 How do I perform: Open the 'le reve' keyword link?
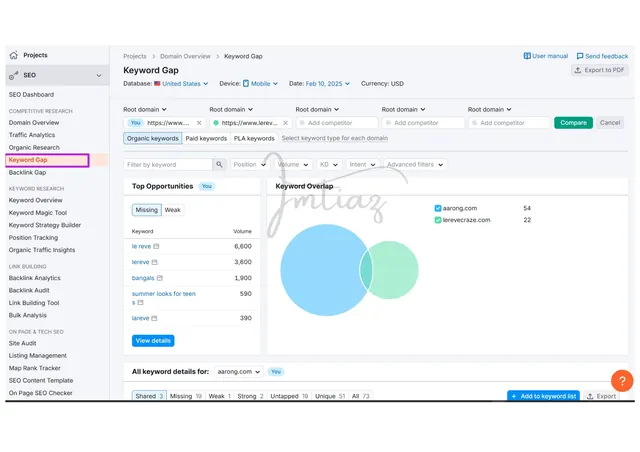coord(141,246)
